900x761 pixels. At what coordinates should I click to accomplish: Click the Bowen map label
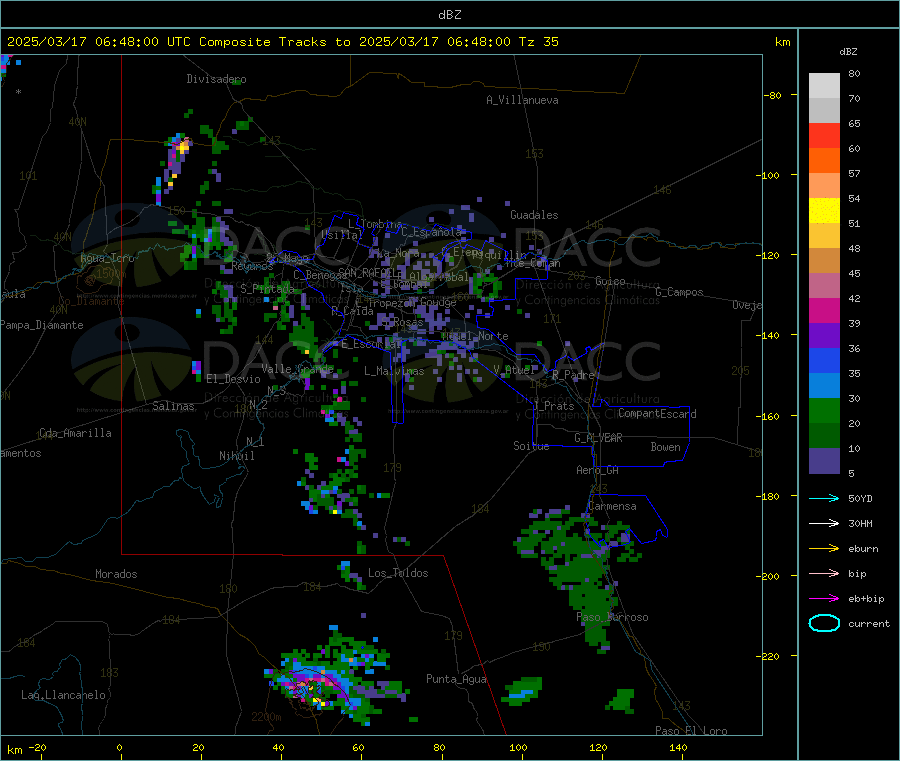tap(665, 447)
